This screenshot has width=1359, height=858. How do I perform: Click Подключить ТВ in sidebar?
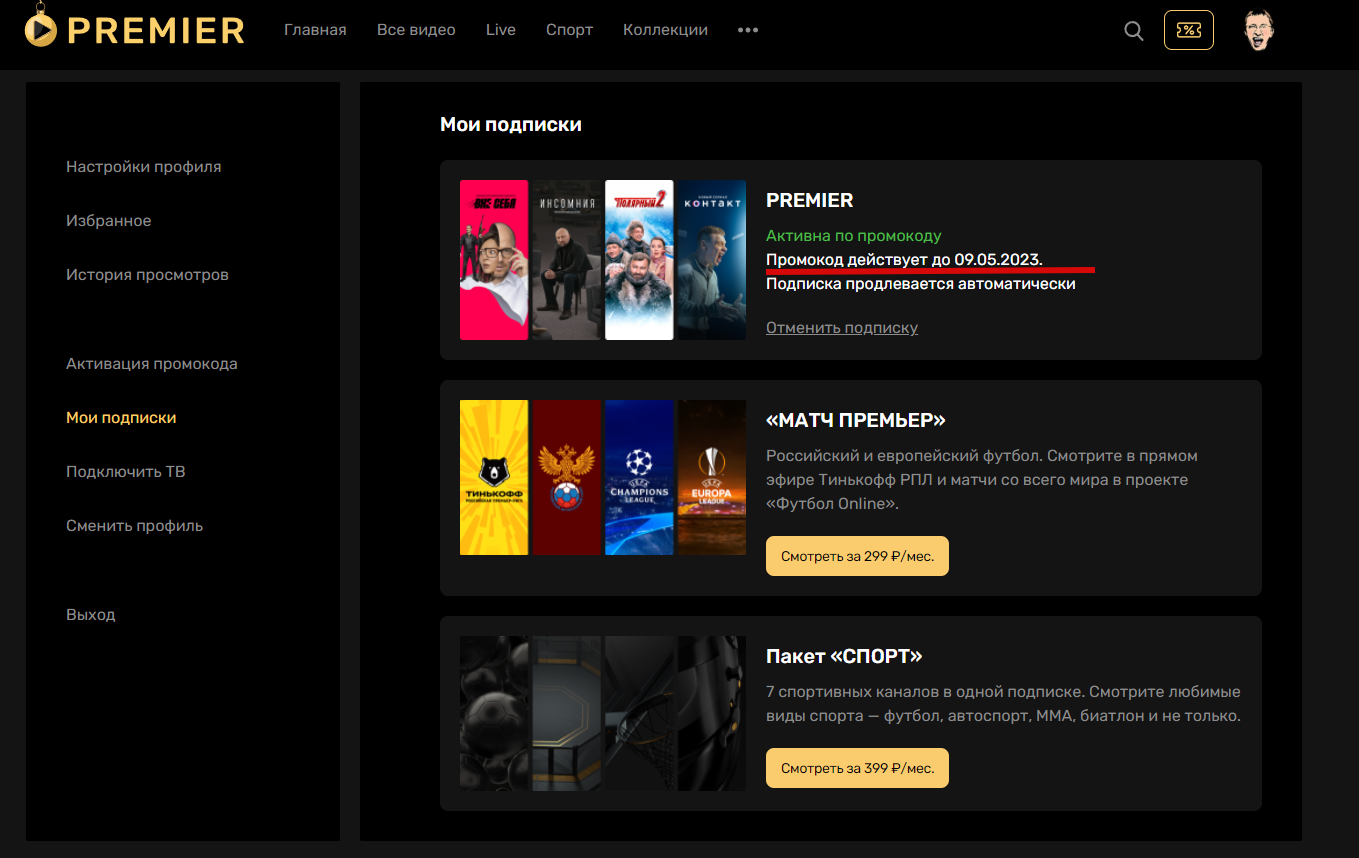point(126,472)
